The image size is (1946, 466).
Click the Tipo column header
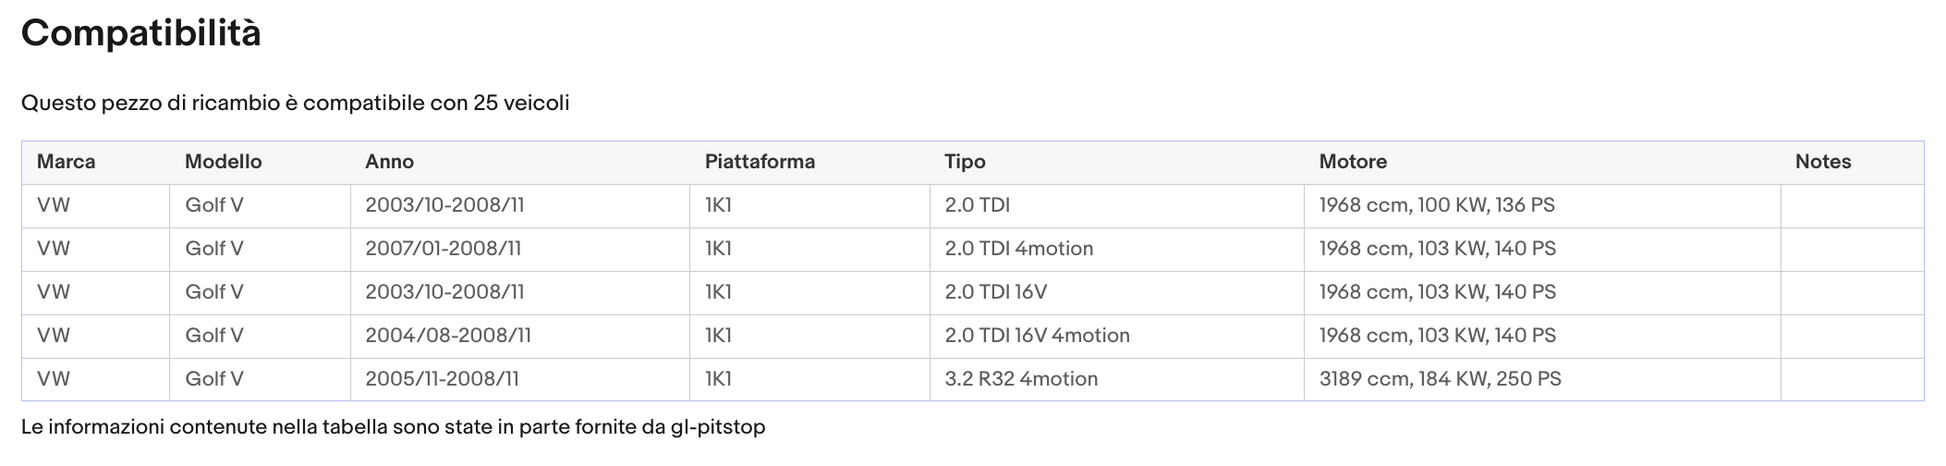[965, 162]
